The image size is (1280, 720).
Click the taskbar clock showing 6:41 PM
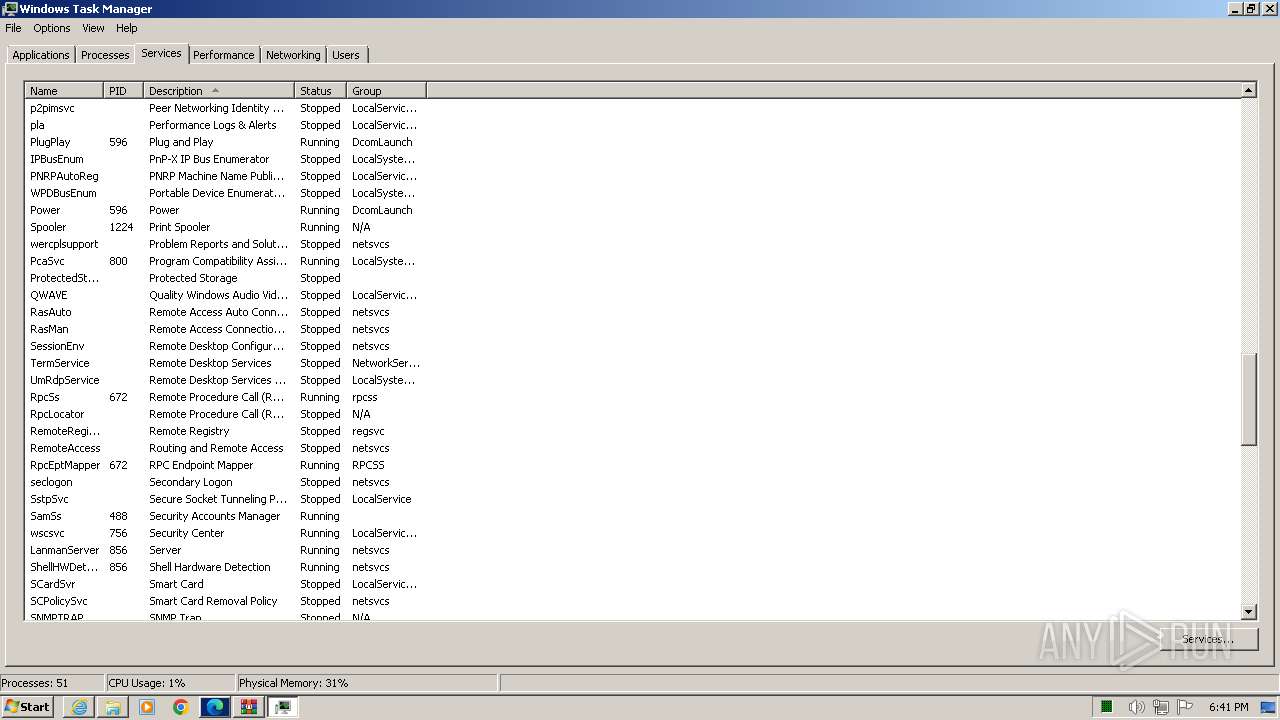(1228, 707)
